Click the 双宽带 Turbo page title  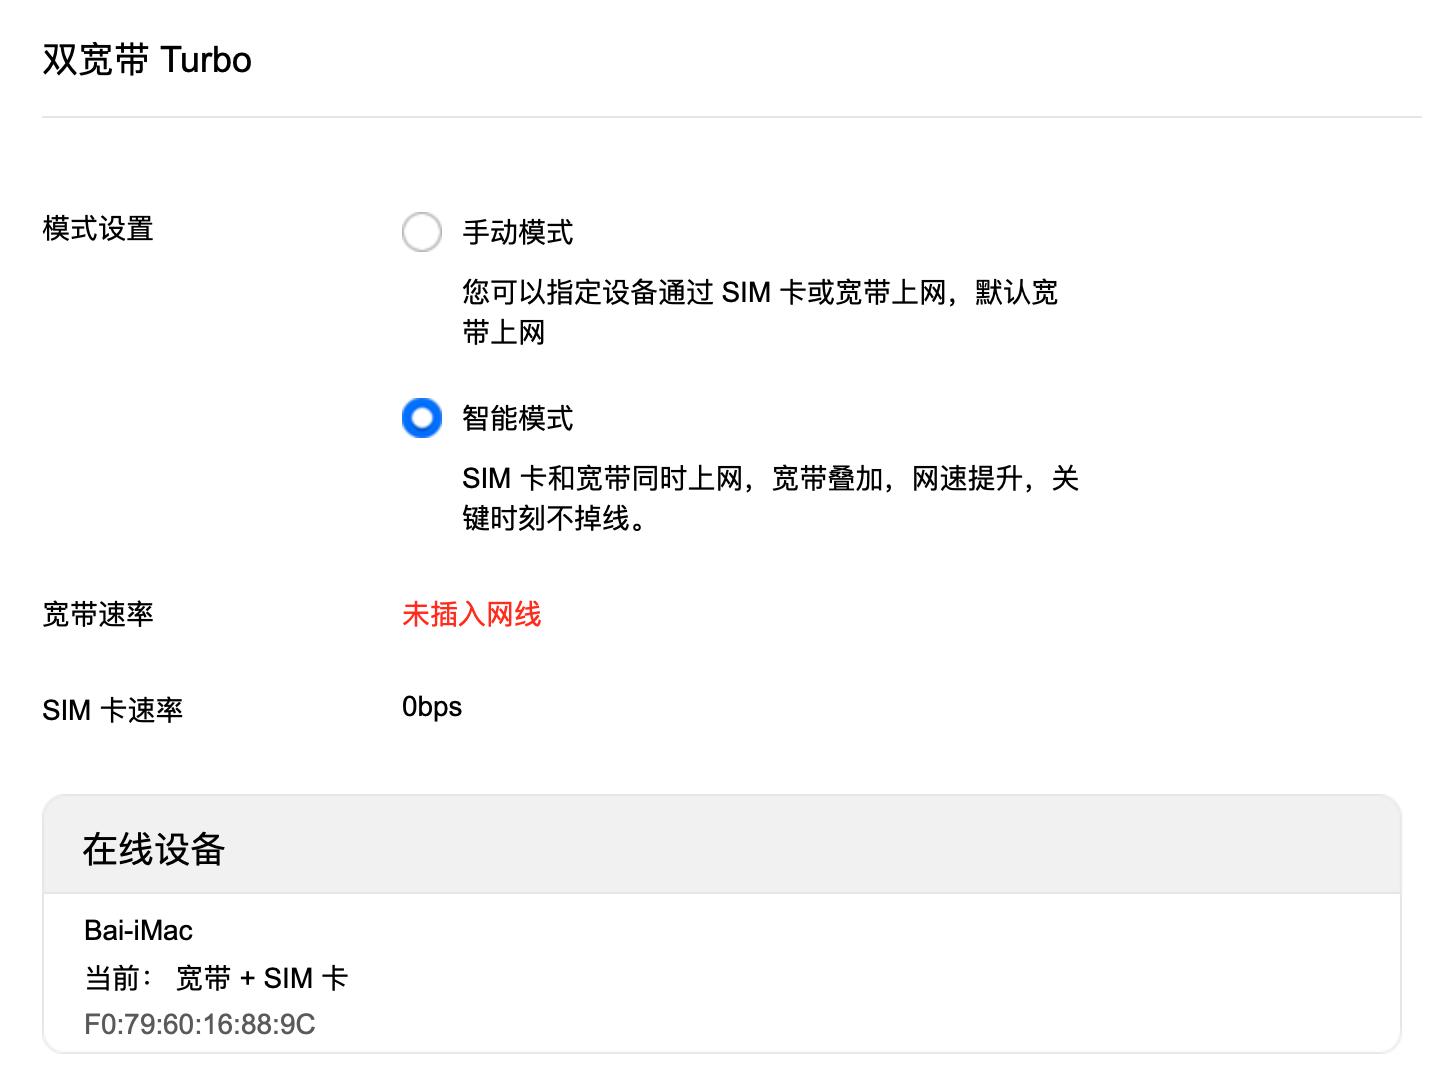146,60
